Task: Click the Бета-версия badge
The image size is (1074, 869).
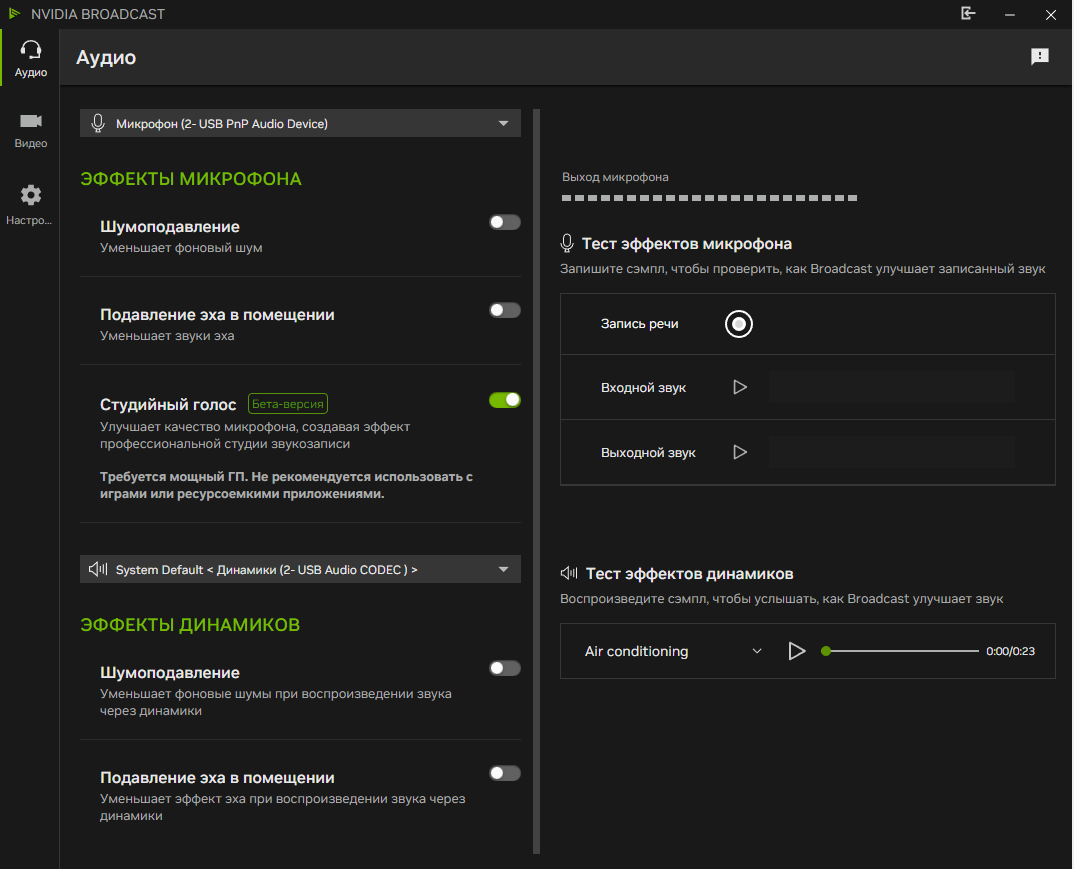Action: pos(288,404)
